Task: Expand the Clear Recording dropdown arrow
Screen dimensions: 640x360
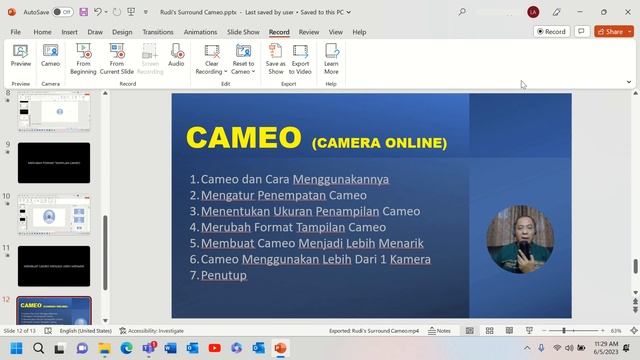Action: coord(226,72)
